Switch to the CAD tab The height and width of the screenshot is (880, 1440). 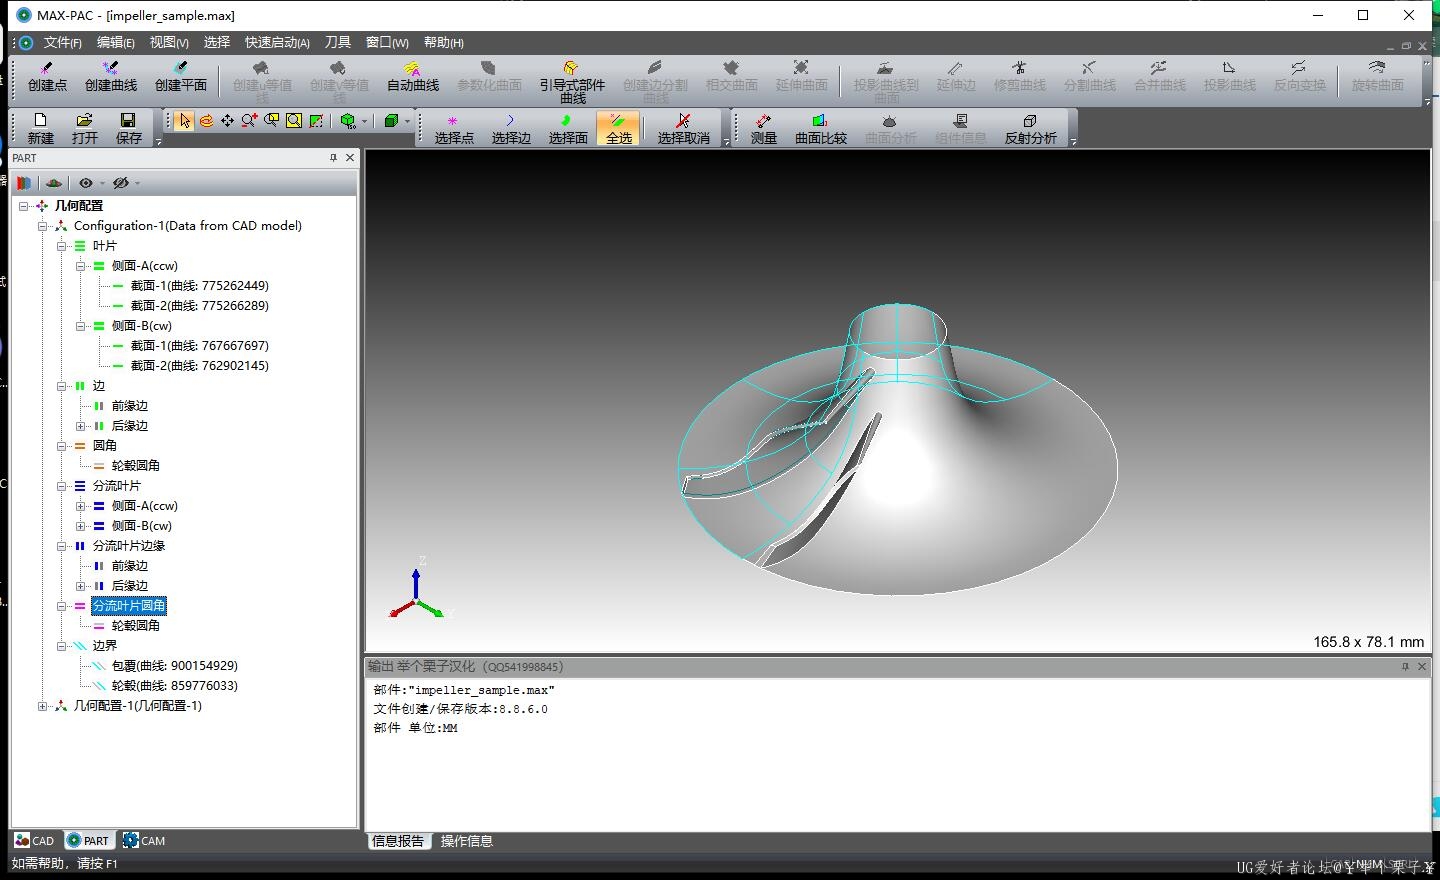coord(35,840)
